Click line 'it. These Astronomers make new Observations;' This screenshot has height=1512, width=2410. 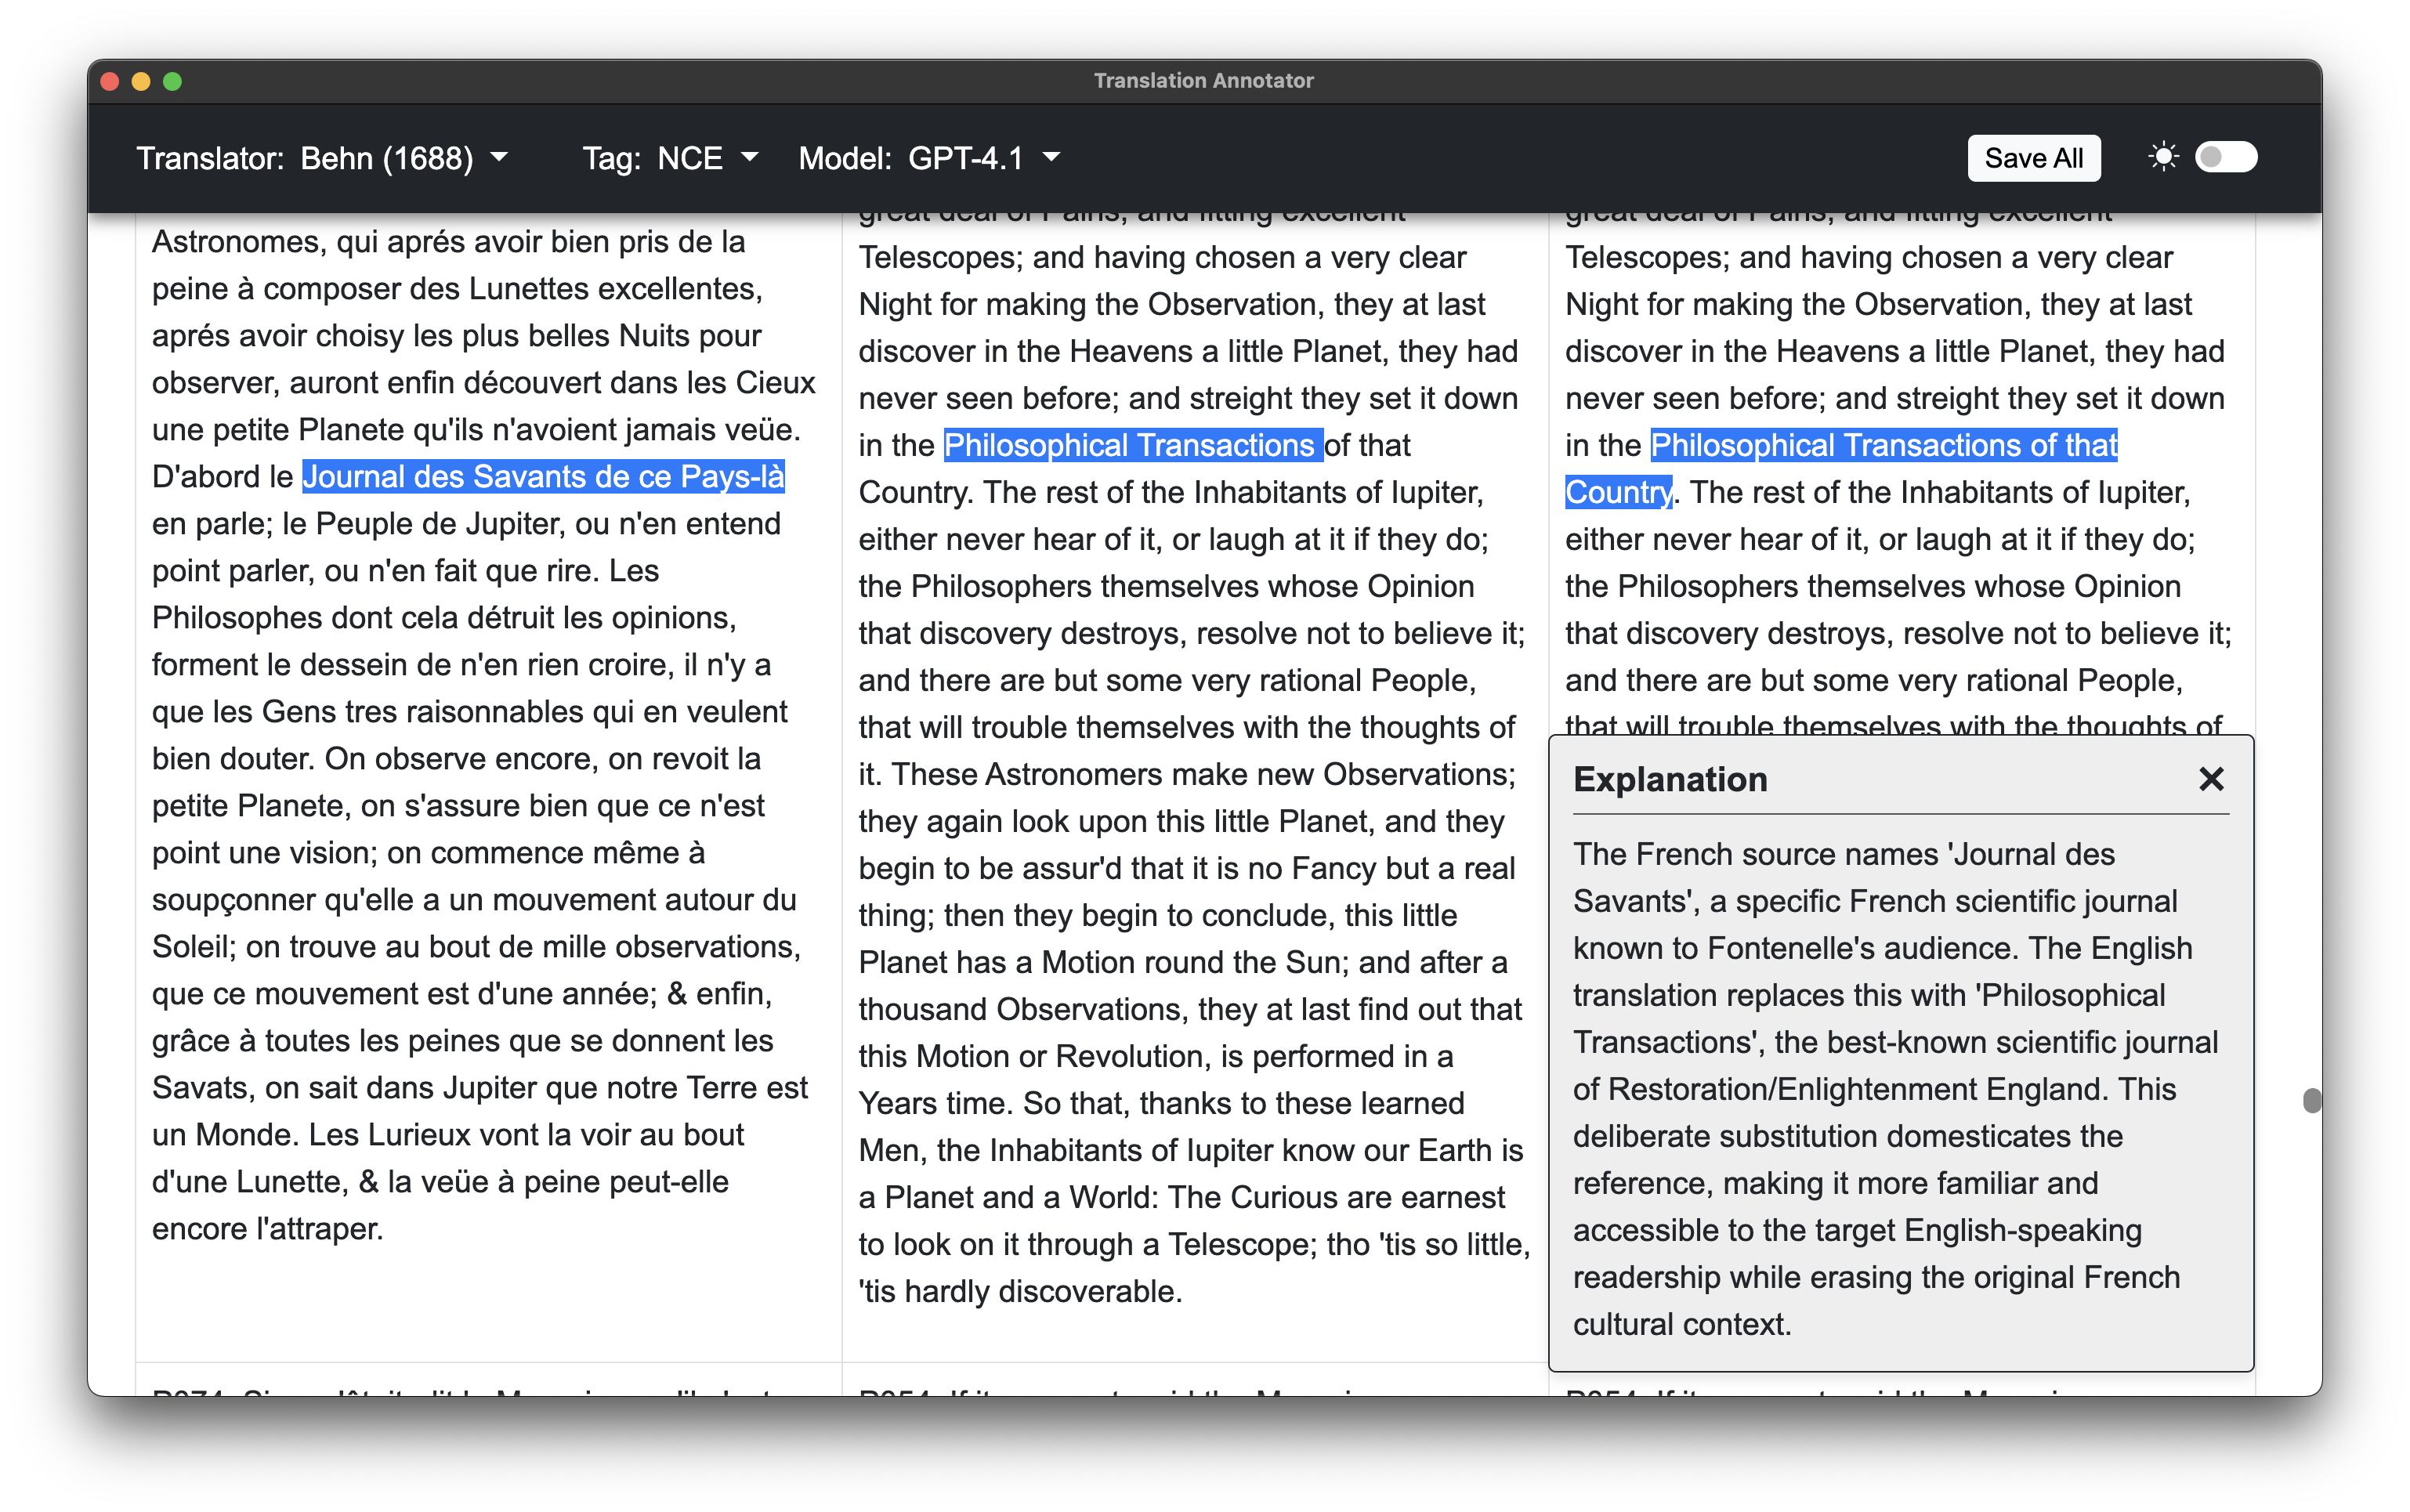pyautogui.click(x=1187, y=774)
